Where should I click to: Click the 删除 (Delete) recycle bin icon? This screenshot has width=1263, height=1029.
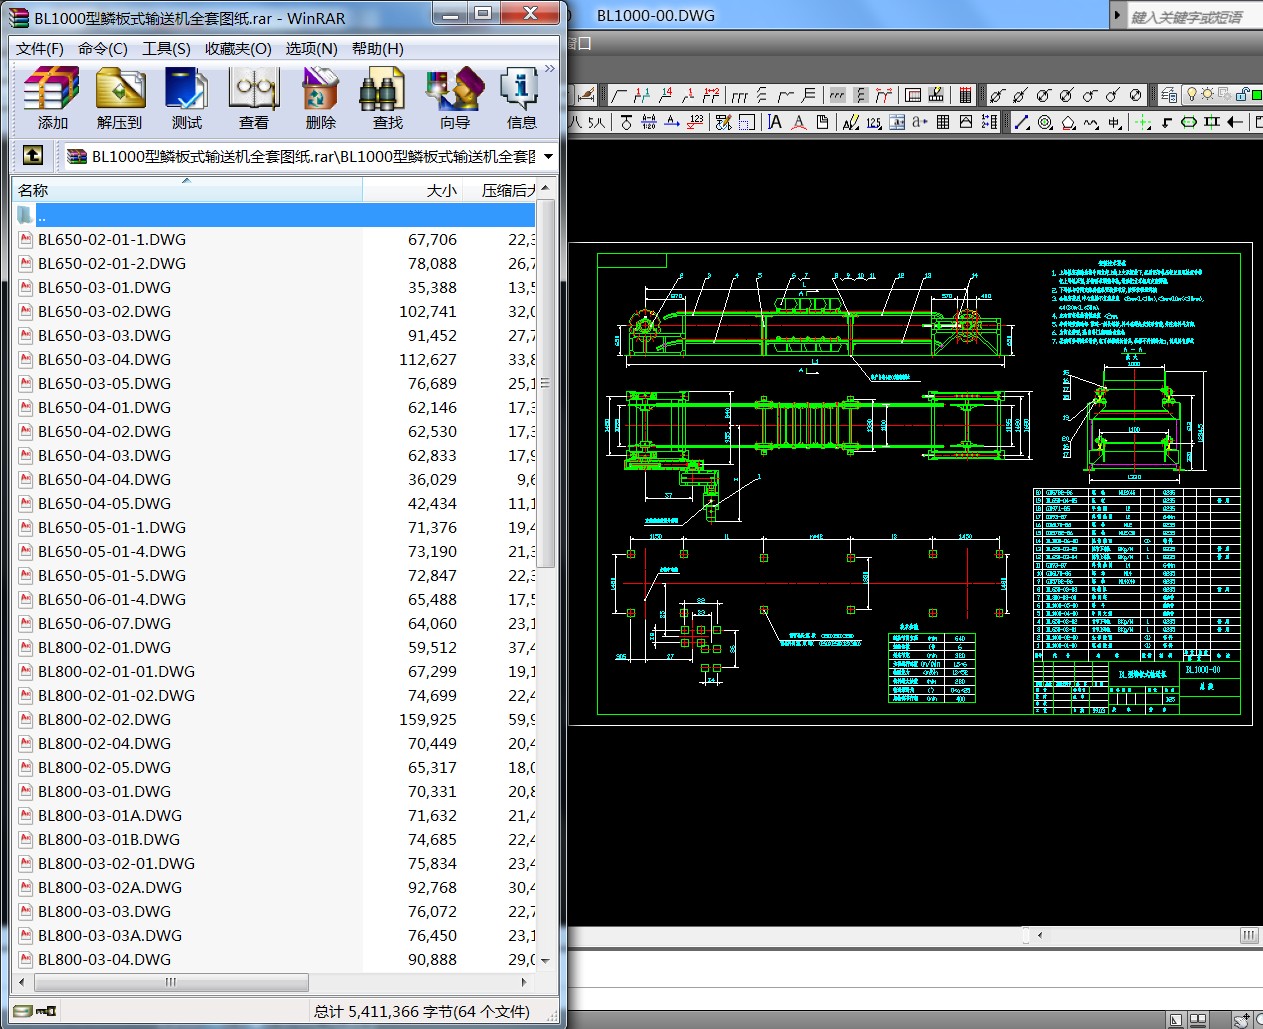click(x=320, y=98)
